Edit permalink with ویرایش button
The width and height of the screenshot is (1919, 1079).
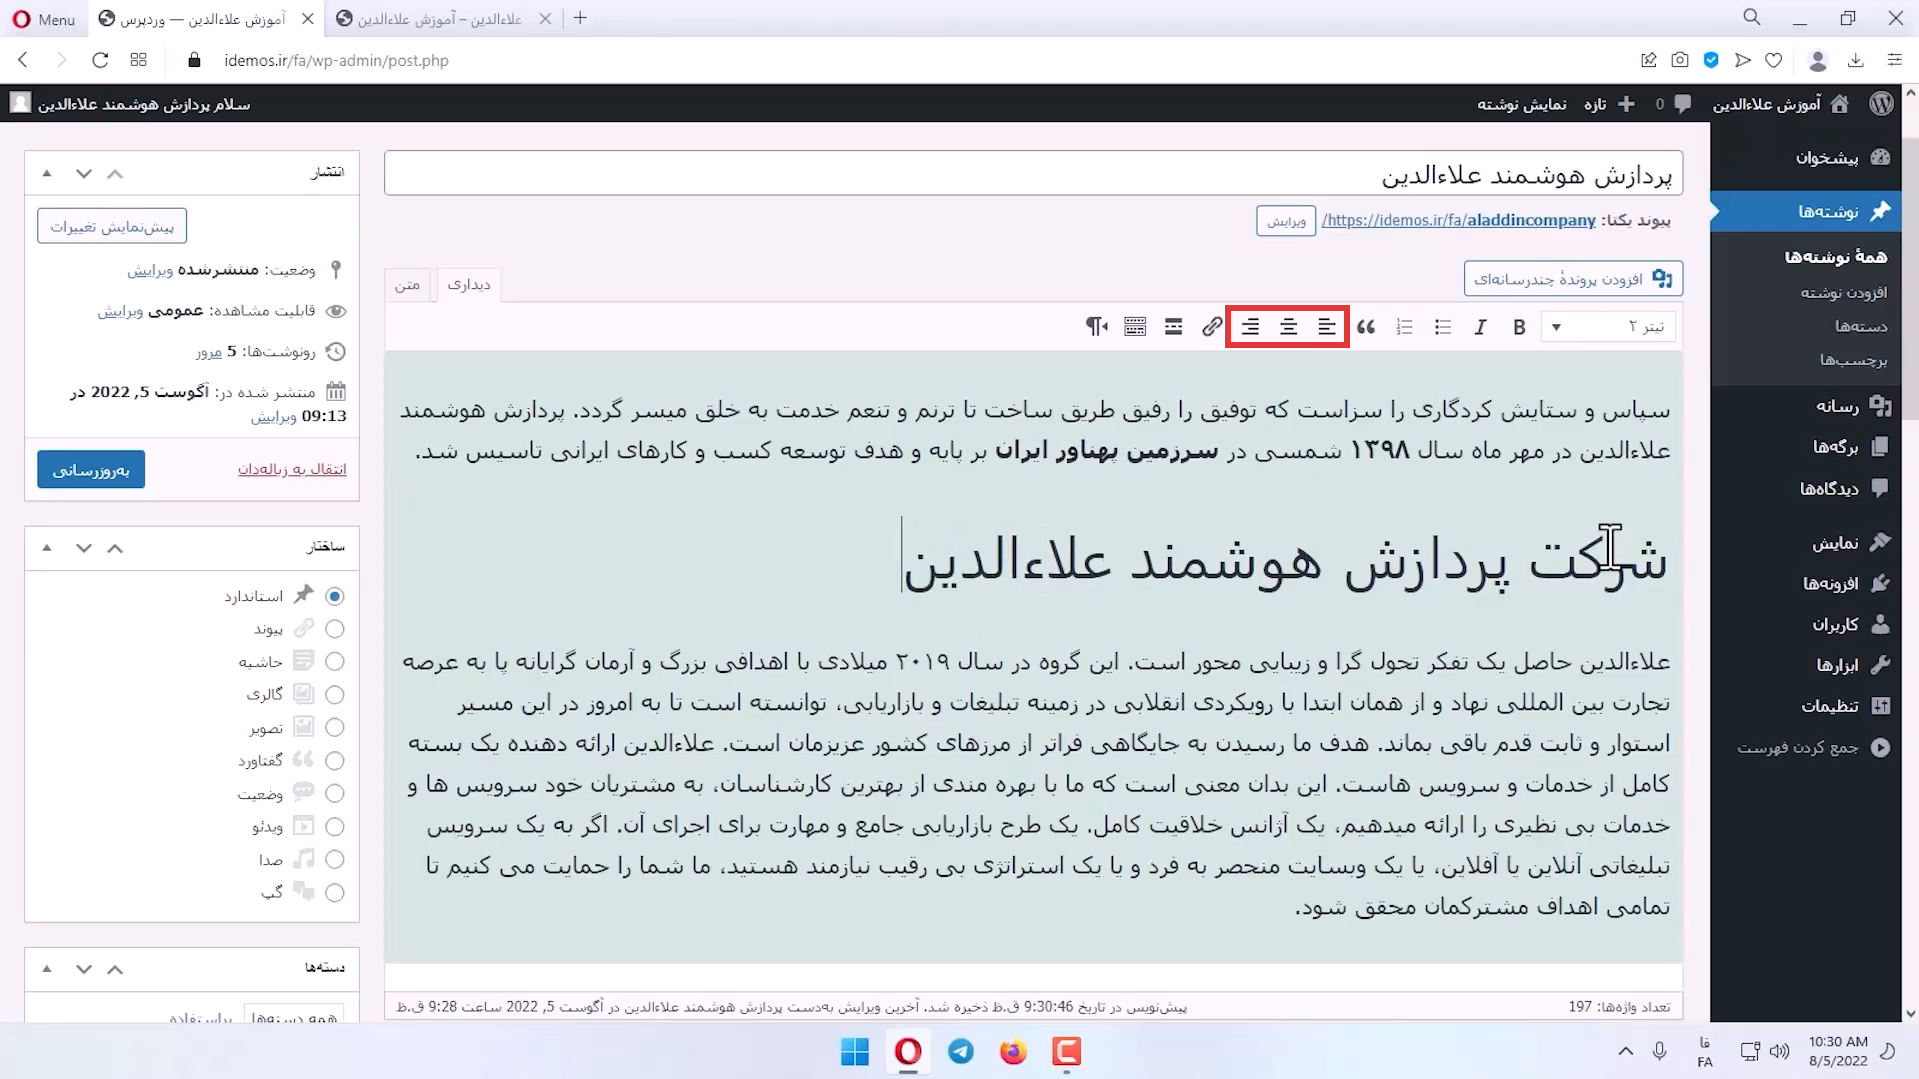click(1286, 221)
